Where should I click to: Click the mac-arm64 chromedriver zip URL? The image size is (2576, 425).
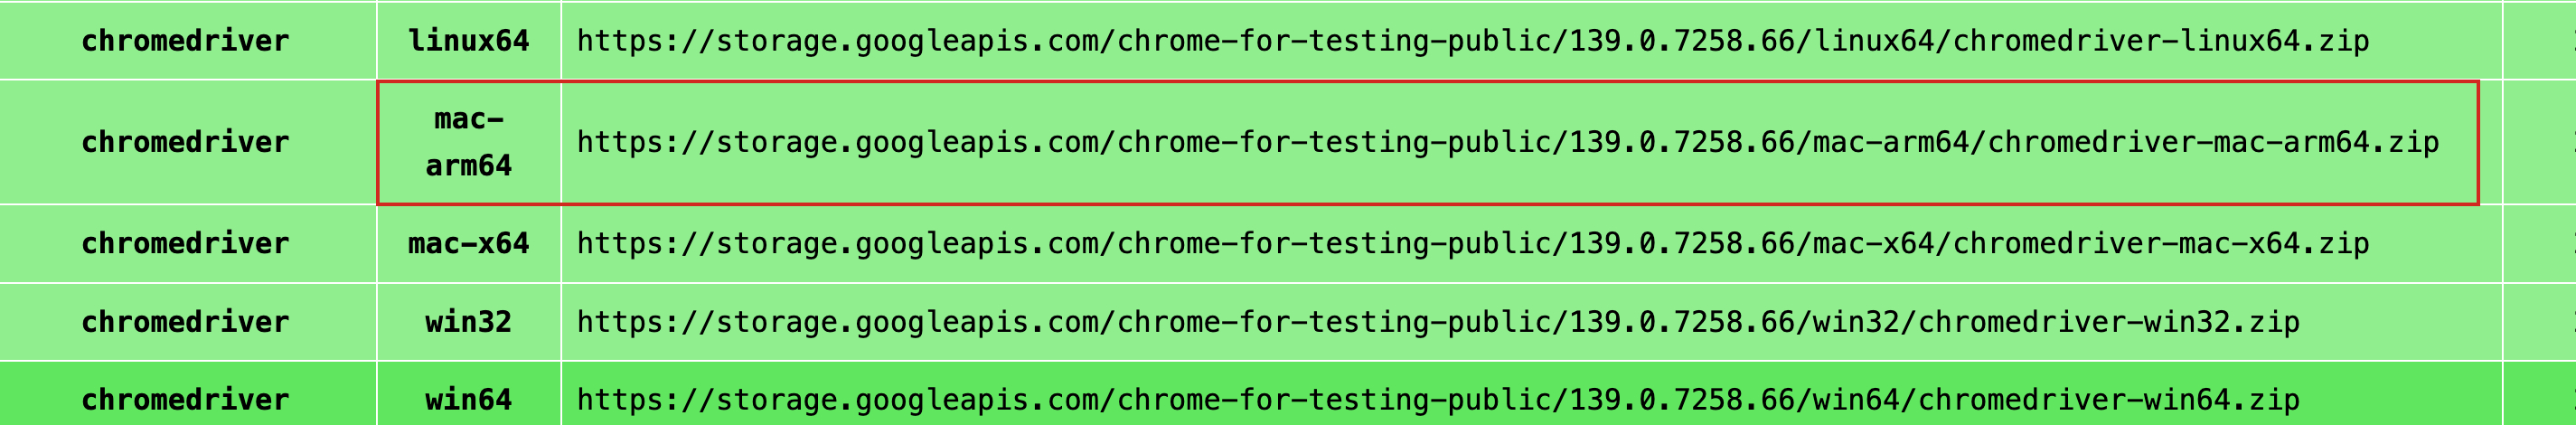pyautogui.click(x=1507, y=142)
